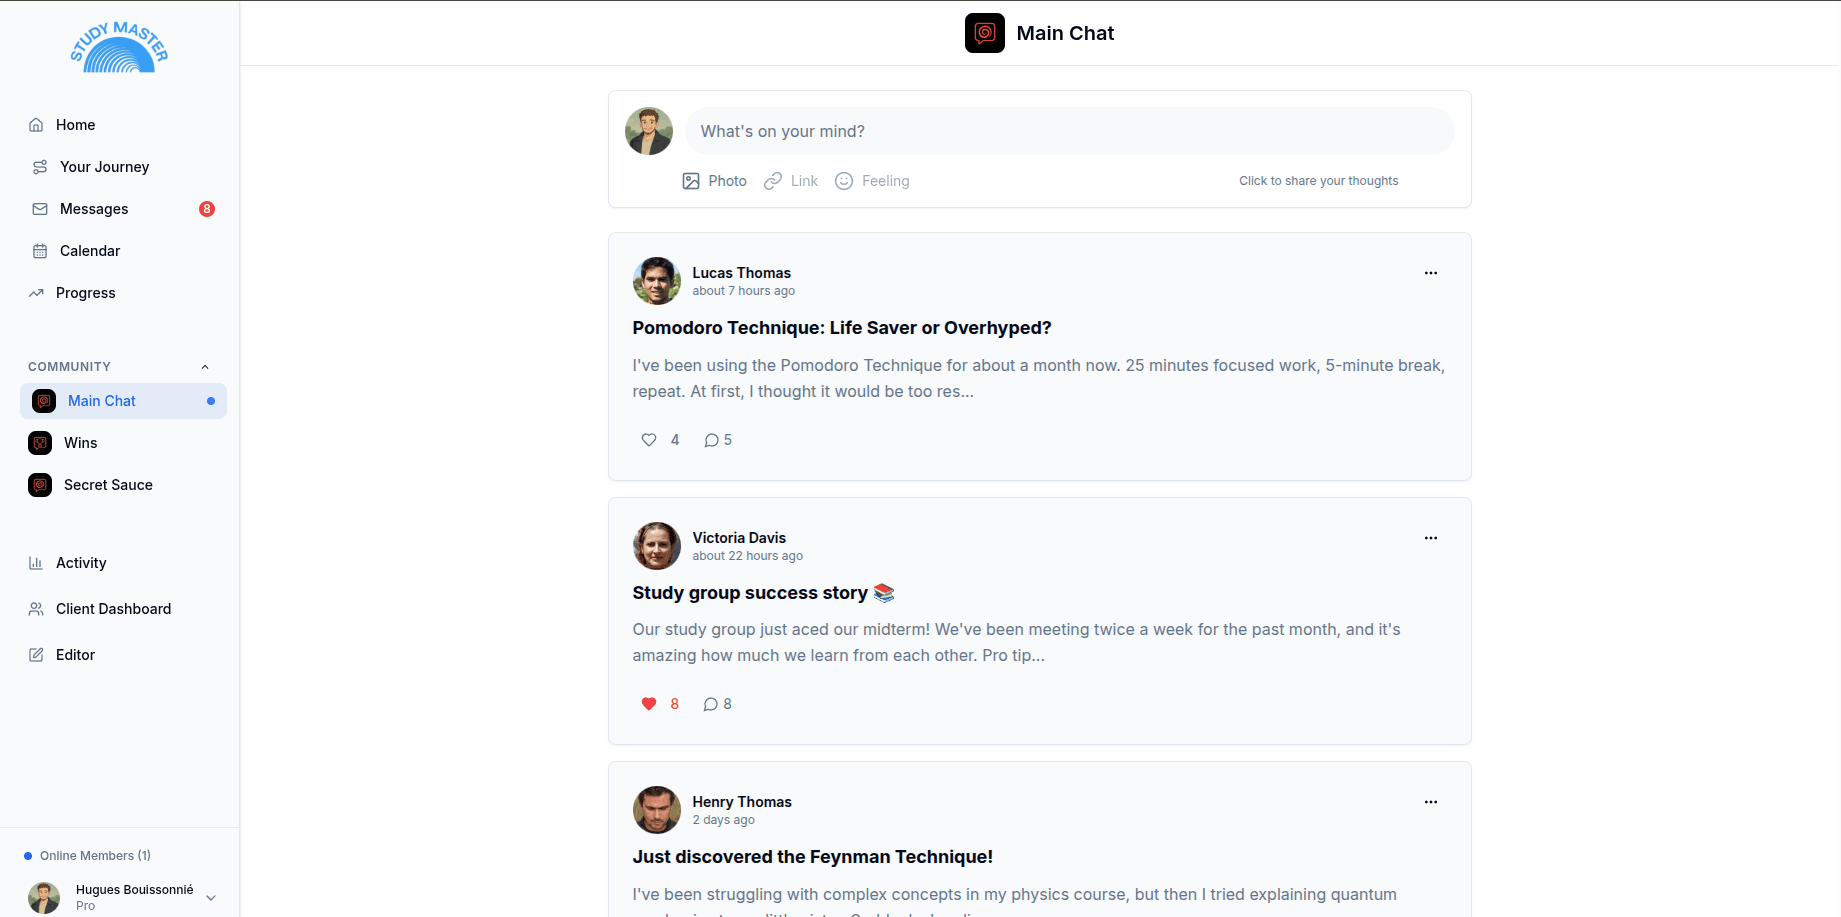The height and width of the screenshot is (917, 1841).
Task: Select the Your Journey icon in sidebar
Action: click(37, 166)
